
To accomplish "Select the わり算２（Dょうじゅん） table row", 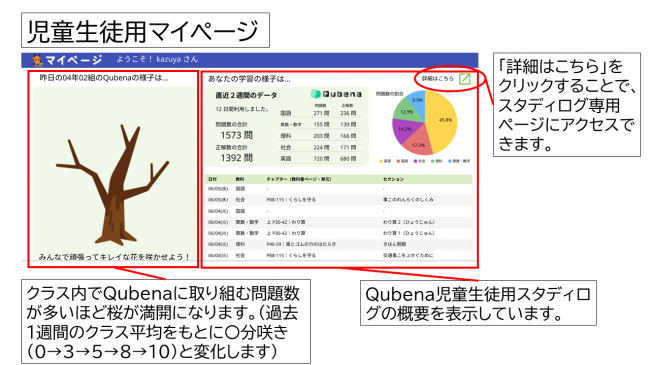I will 339,222.
